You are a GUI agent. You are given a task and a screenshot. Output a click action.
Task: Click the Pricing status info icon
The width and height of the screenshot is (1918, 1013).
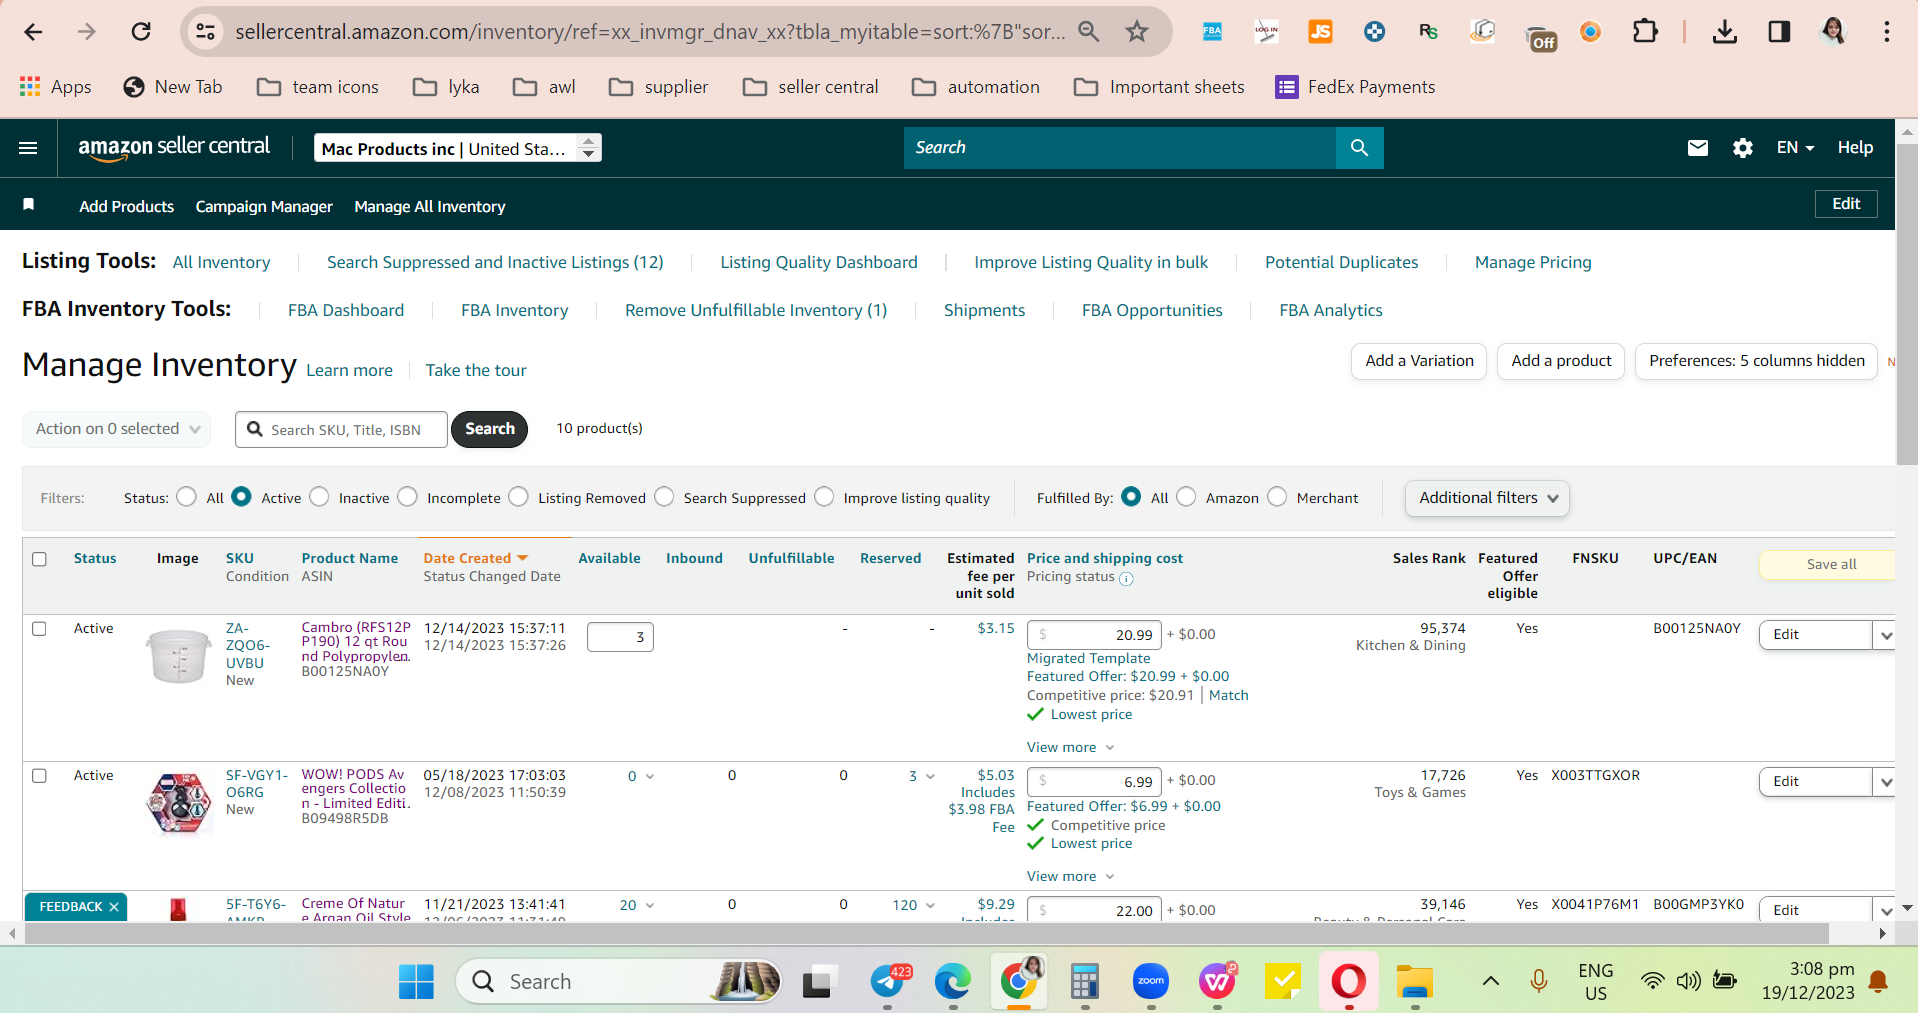1126,579
